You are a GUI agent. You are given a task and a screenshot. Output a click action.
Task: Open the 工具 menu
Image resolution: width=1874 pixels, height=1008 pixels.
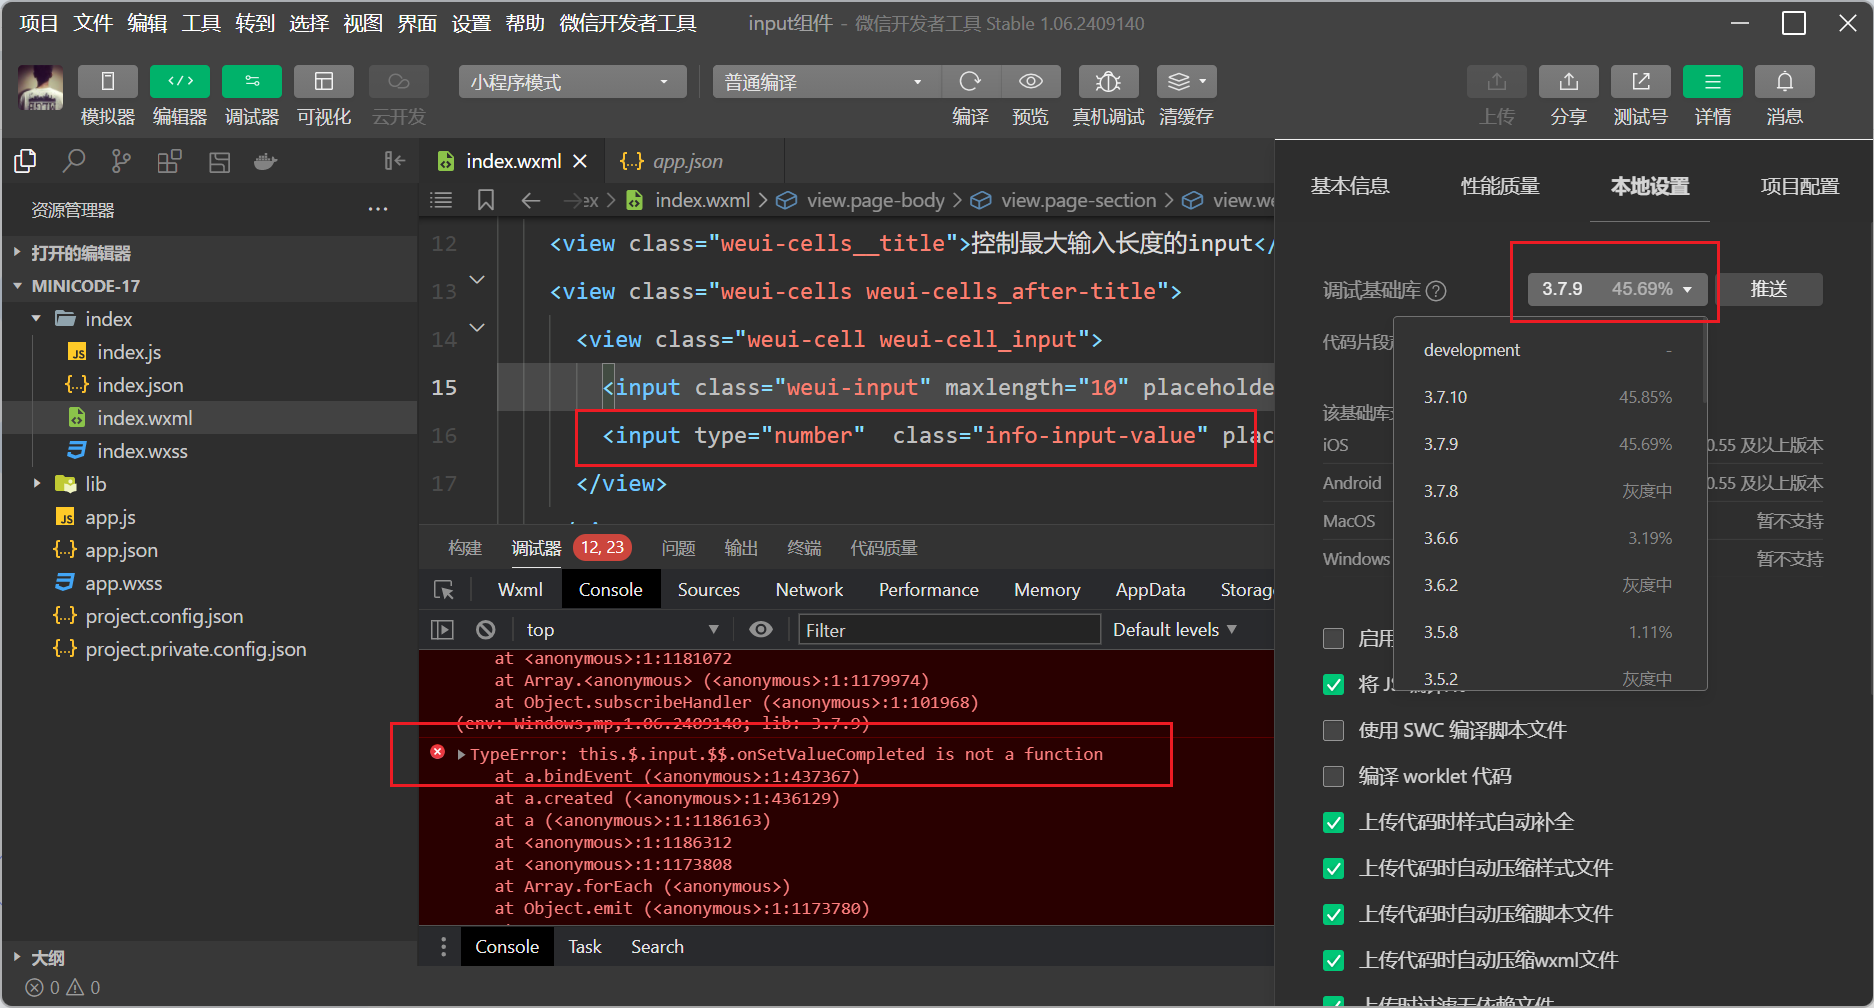point(201,23)
